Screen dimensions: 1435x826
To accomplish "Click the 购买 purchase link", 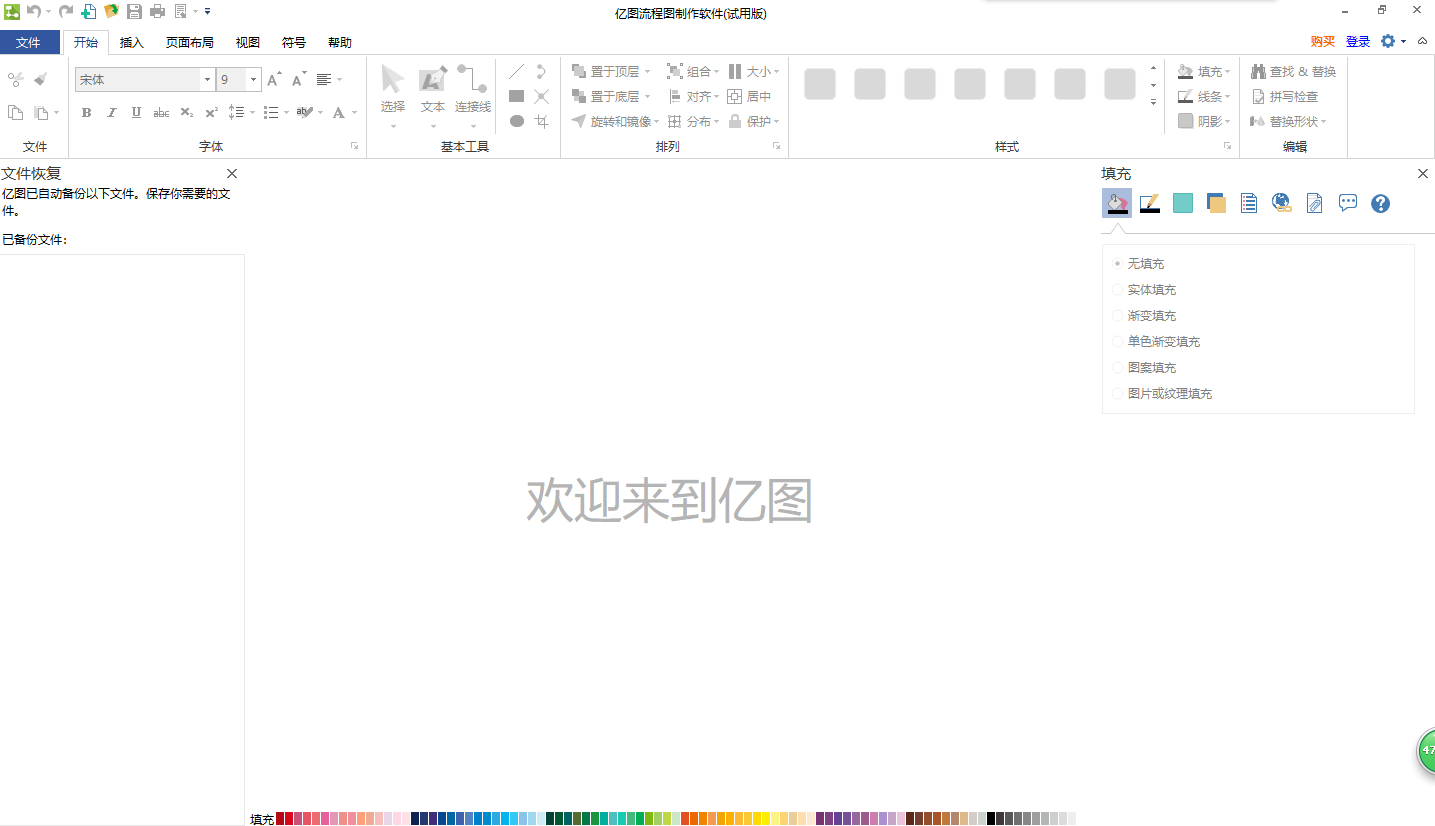I will point(1322,42).
